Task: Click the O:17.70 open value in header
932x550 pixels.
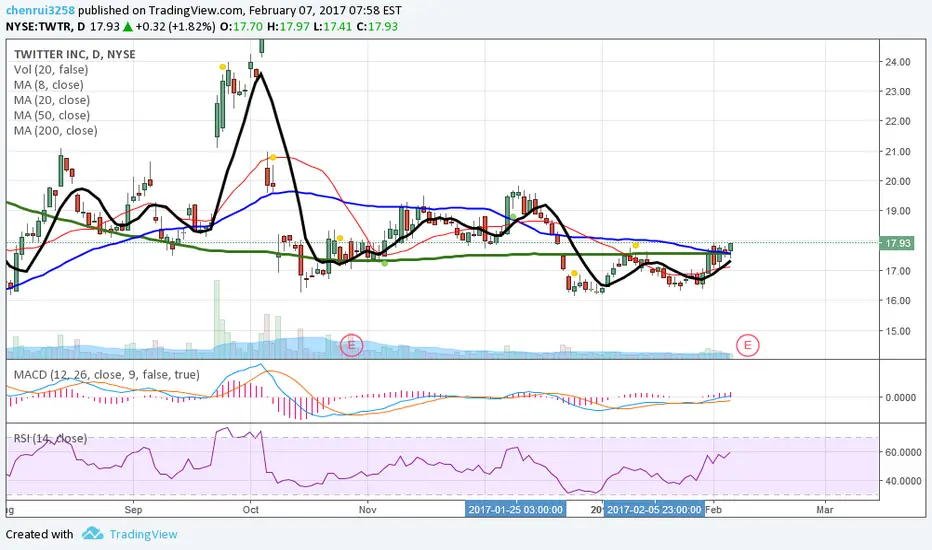Action: [241, 26]
